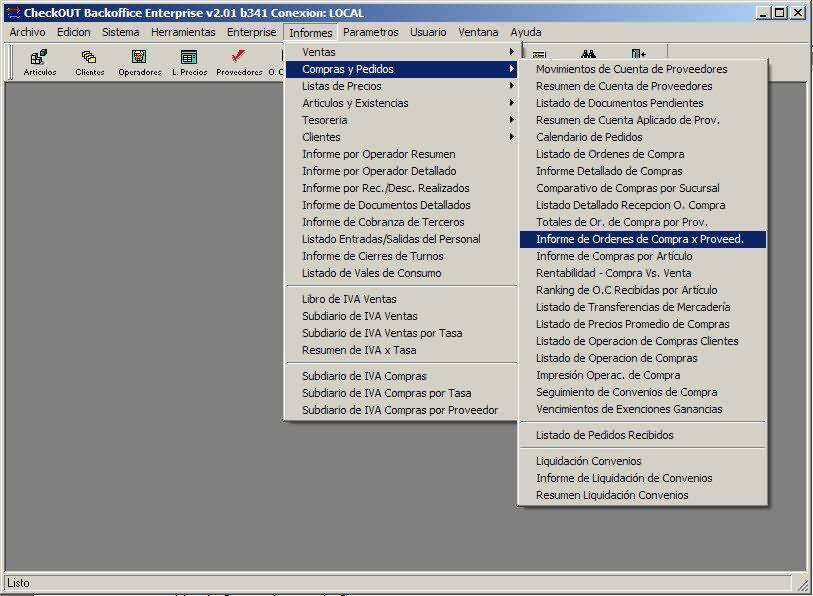This screenshot has width=813, height=596.
Task: Choose Subdiario de IVA Ventas
Action: click(x=401, y=316)
